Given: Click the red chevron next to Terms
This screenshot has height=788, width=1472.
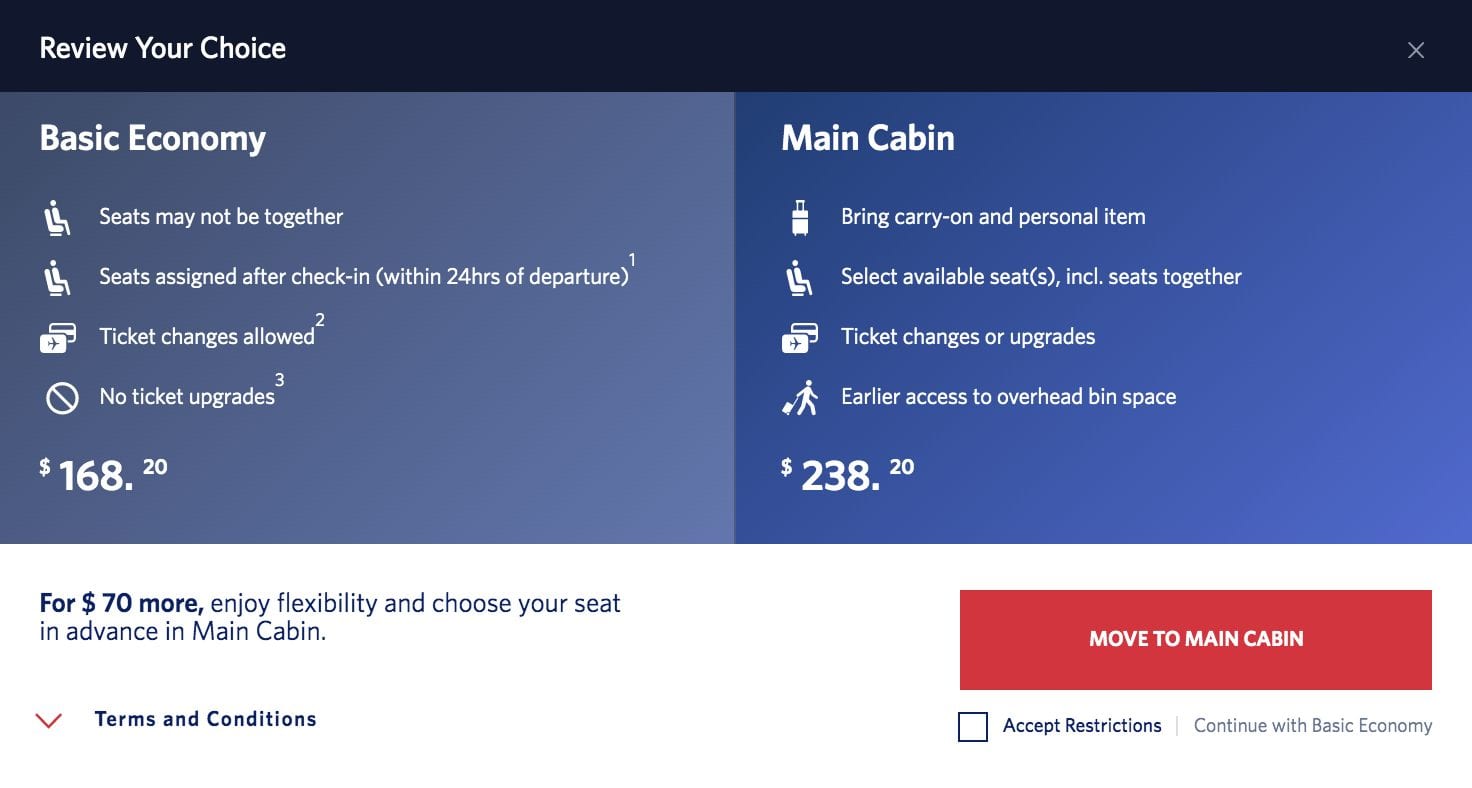Looking at the screenshot, I should coord(48,719).
